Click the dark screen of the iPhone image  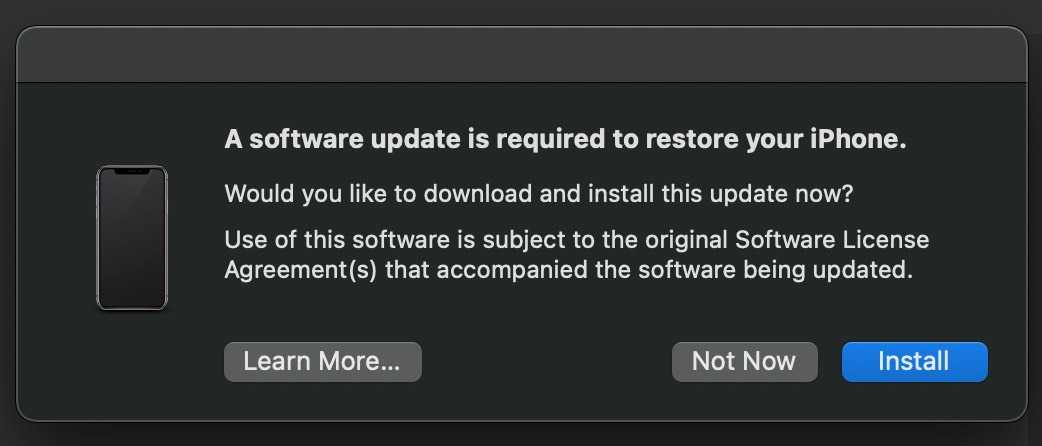[132, 245]
